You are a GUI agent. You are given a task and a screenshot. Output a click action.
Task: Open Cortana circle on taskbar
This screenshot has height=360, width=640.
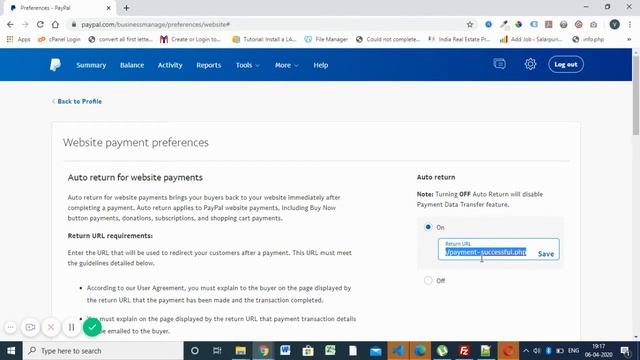click(195, 351)
